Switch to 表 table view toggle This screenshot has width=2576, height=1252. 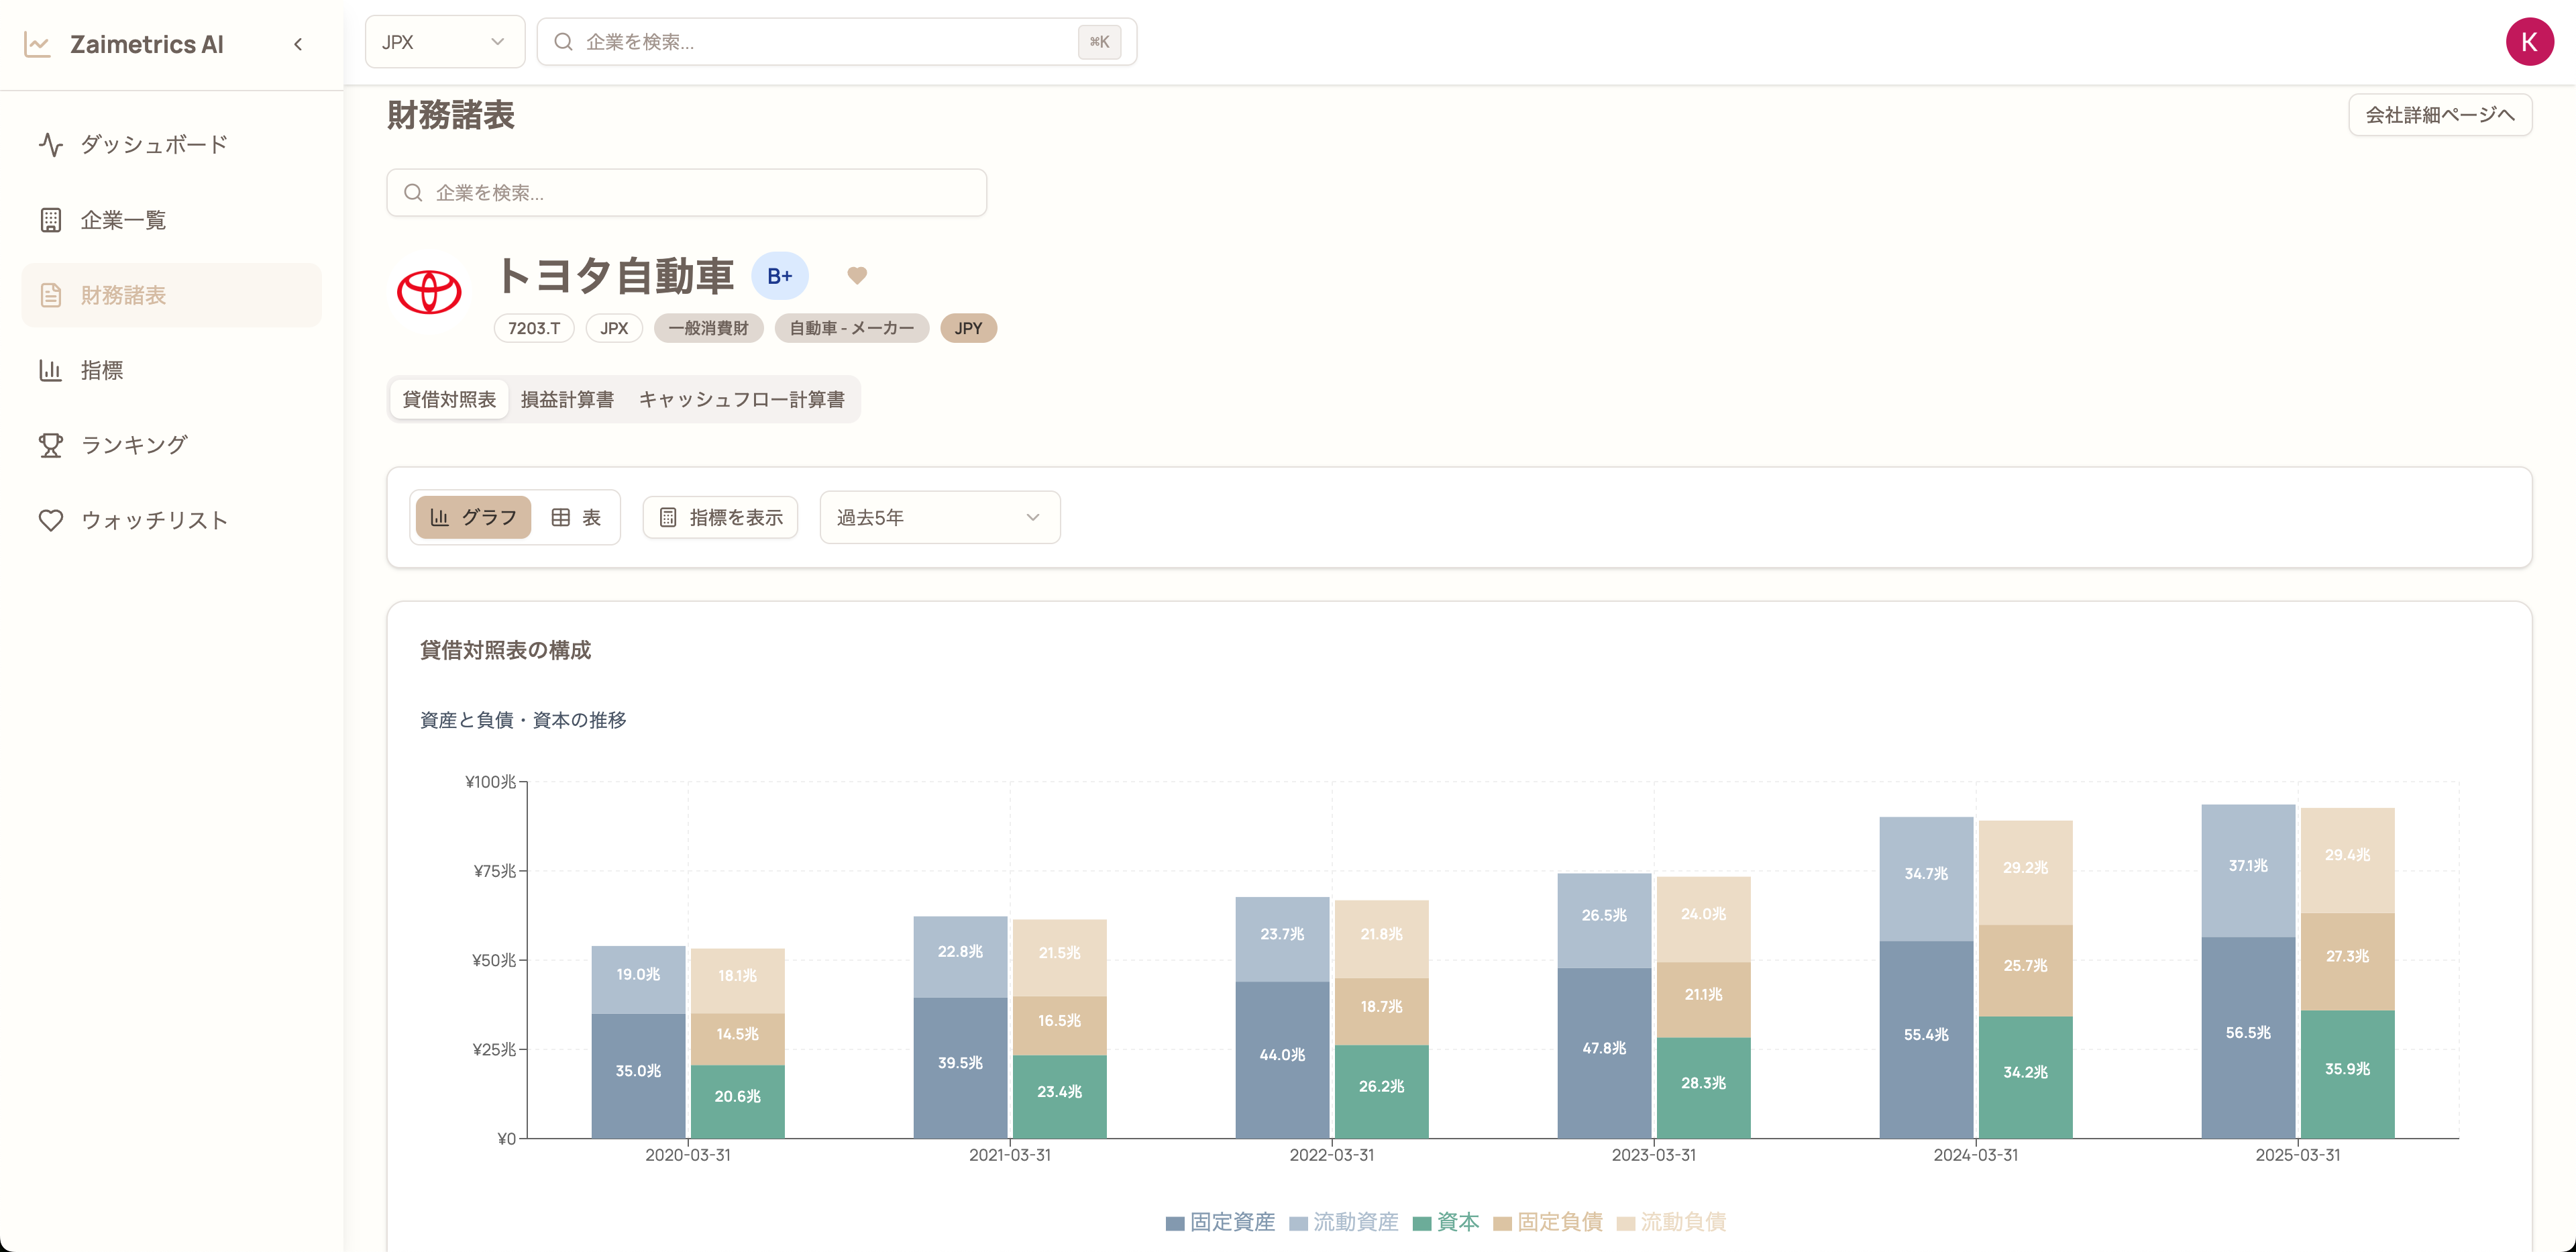click(x=576, y=517)
